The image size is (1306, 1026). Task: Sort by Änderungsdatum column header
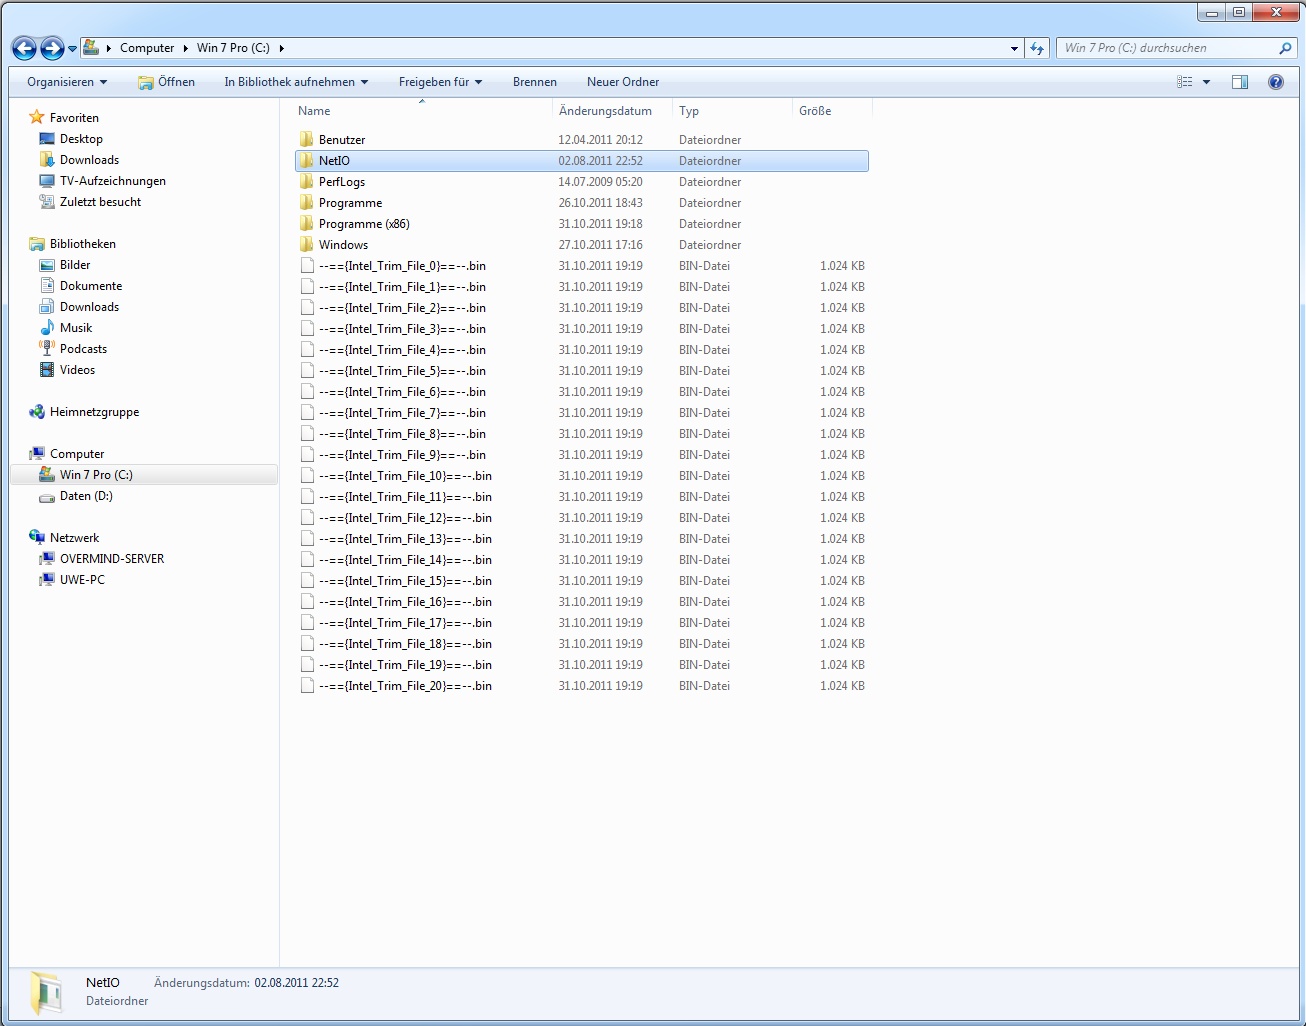605,111
